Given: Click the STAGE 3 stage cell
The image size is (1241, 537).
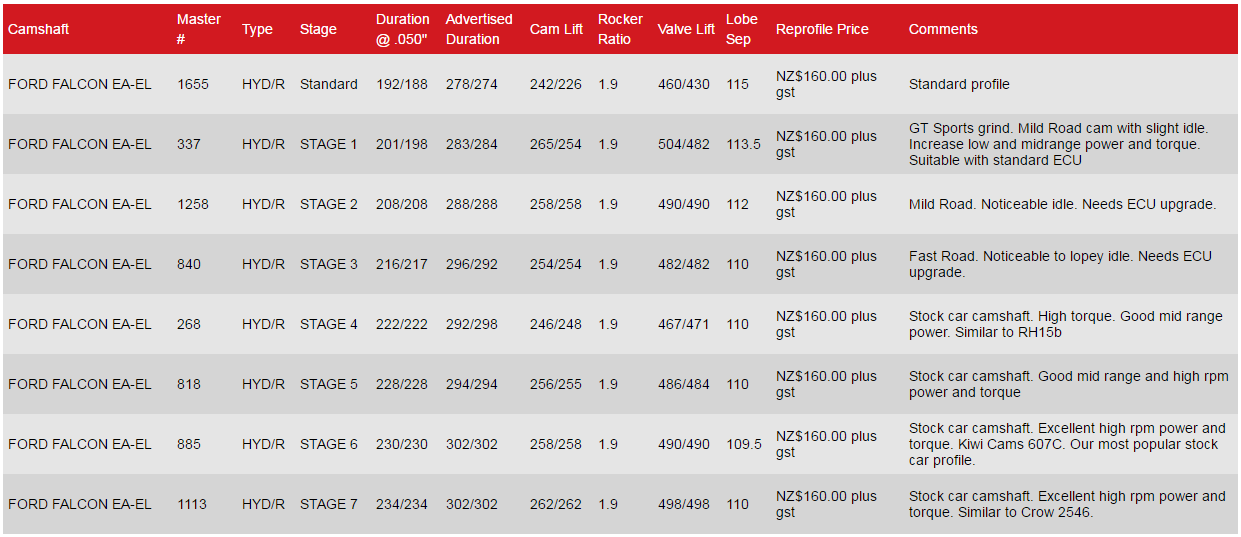Looking at the screenshot, I should 328,264.
